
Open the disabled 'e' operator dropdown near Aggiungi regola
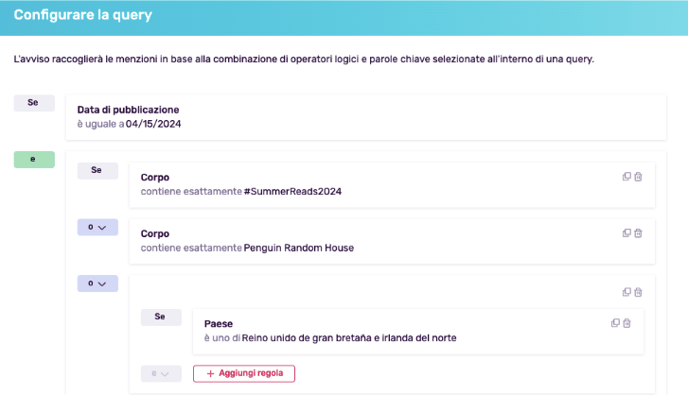click(161, 373)
